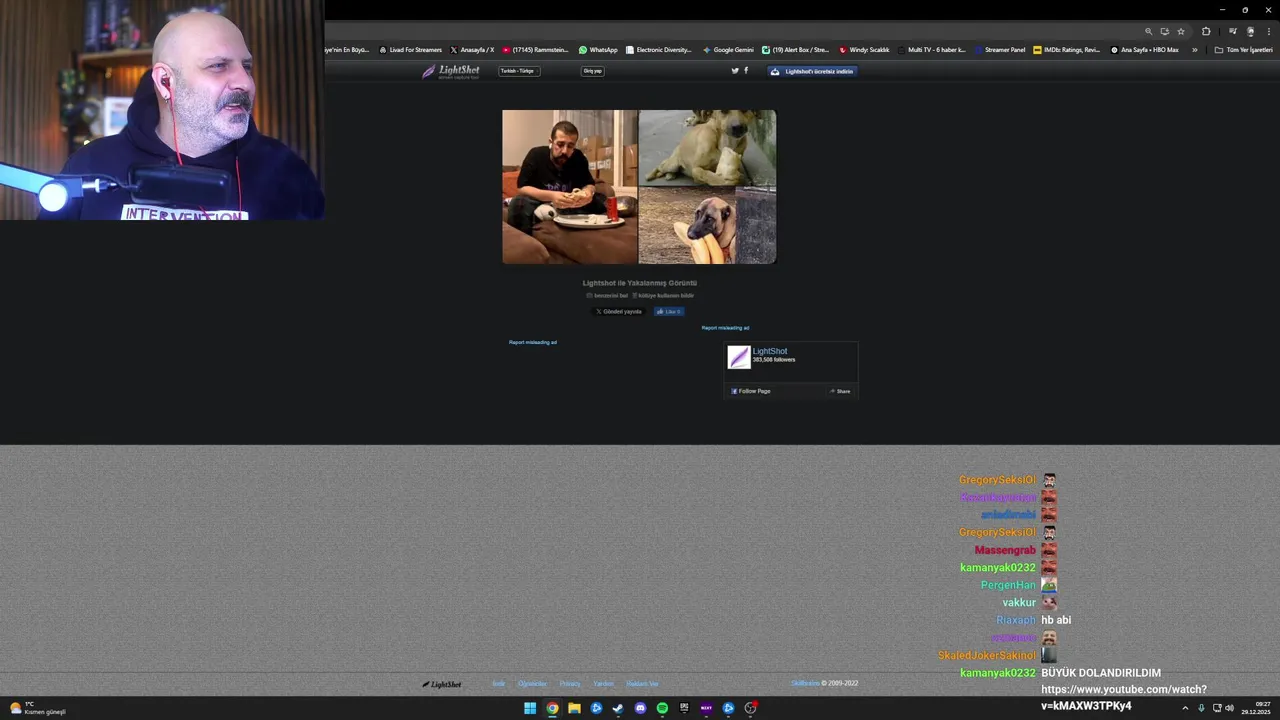Image resolution: width=1280 pixels, height=720 pixels.
Task: Bookmark this page with star icon
Action: pyautogui.click(x=1181, y=31)
